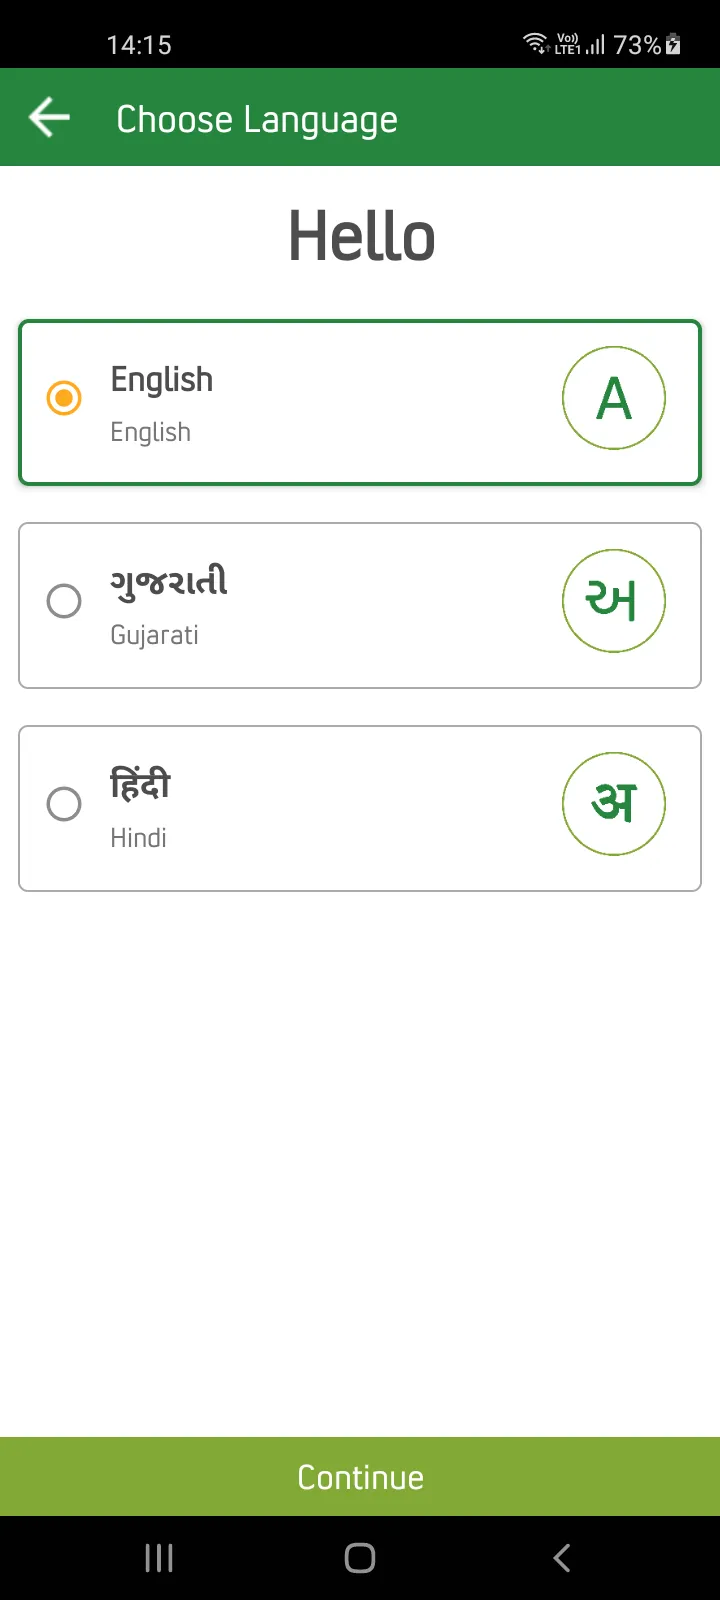Click the grey 'Hindi' subtitle text
Viewport: 720px width, 1600px height.
pos(138,838)
